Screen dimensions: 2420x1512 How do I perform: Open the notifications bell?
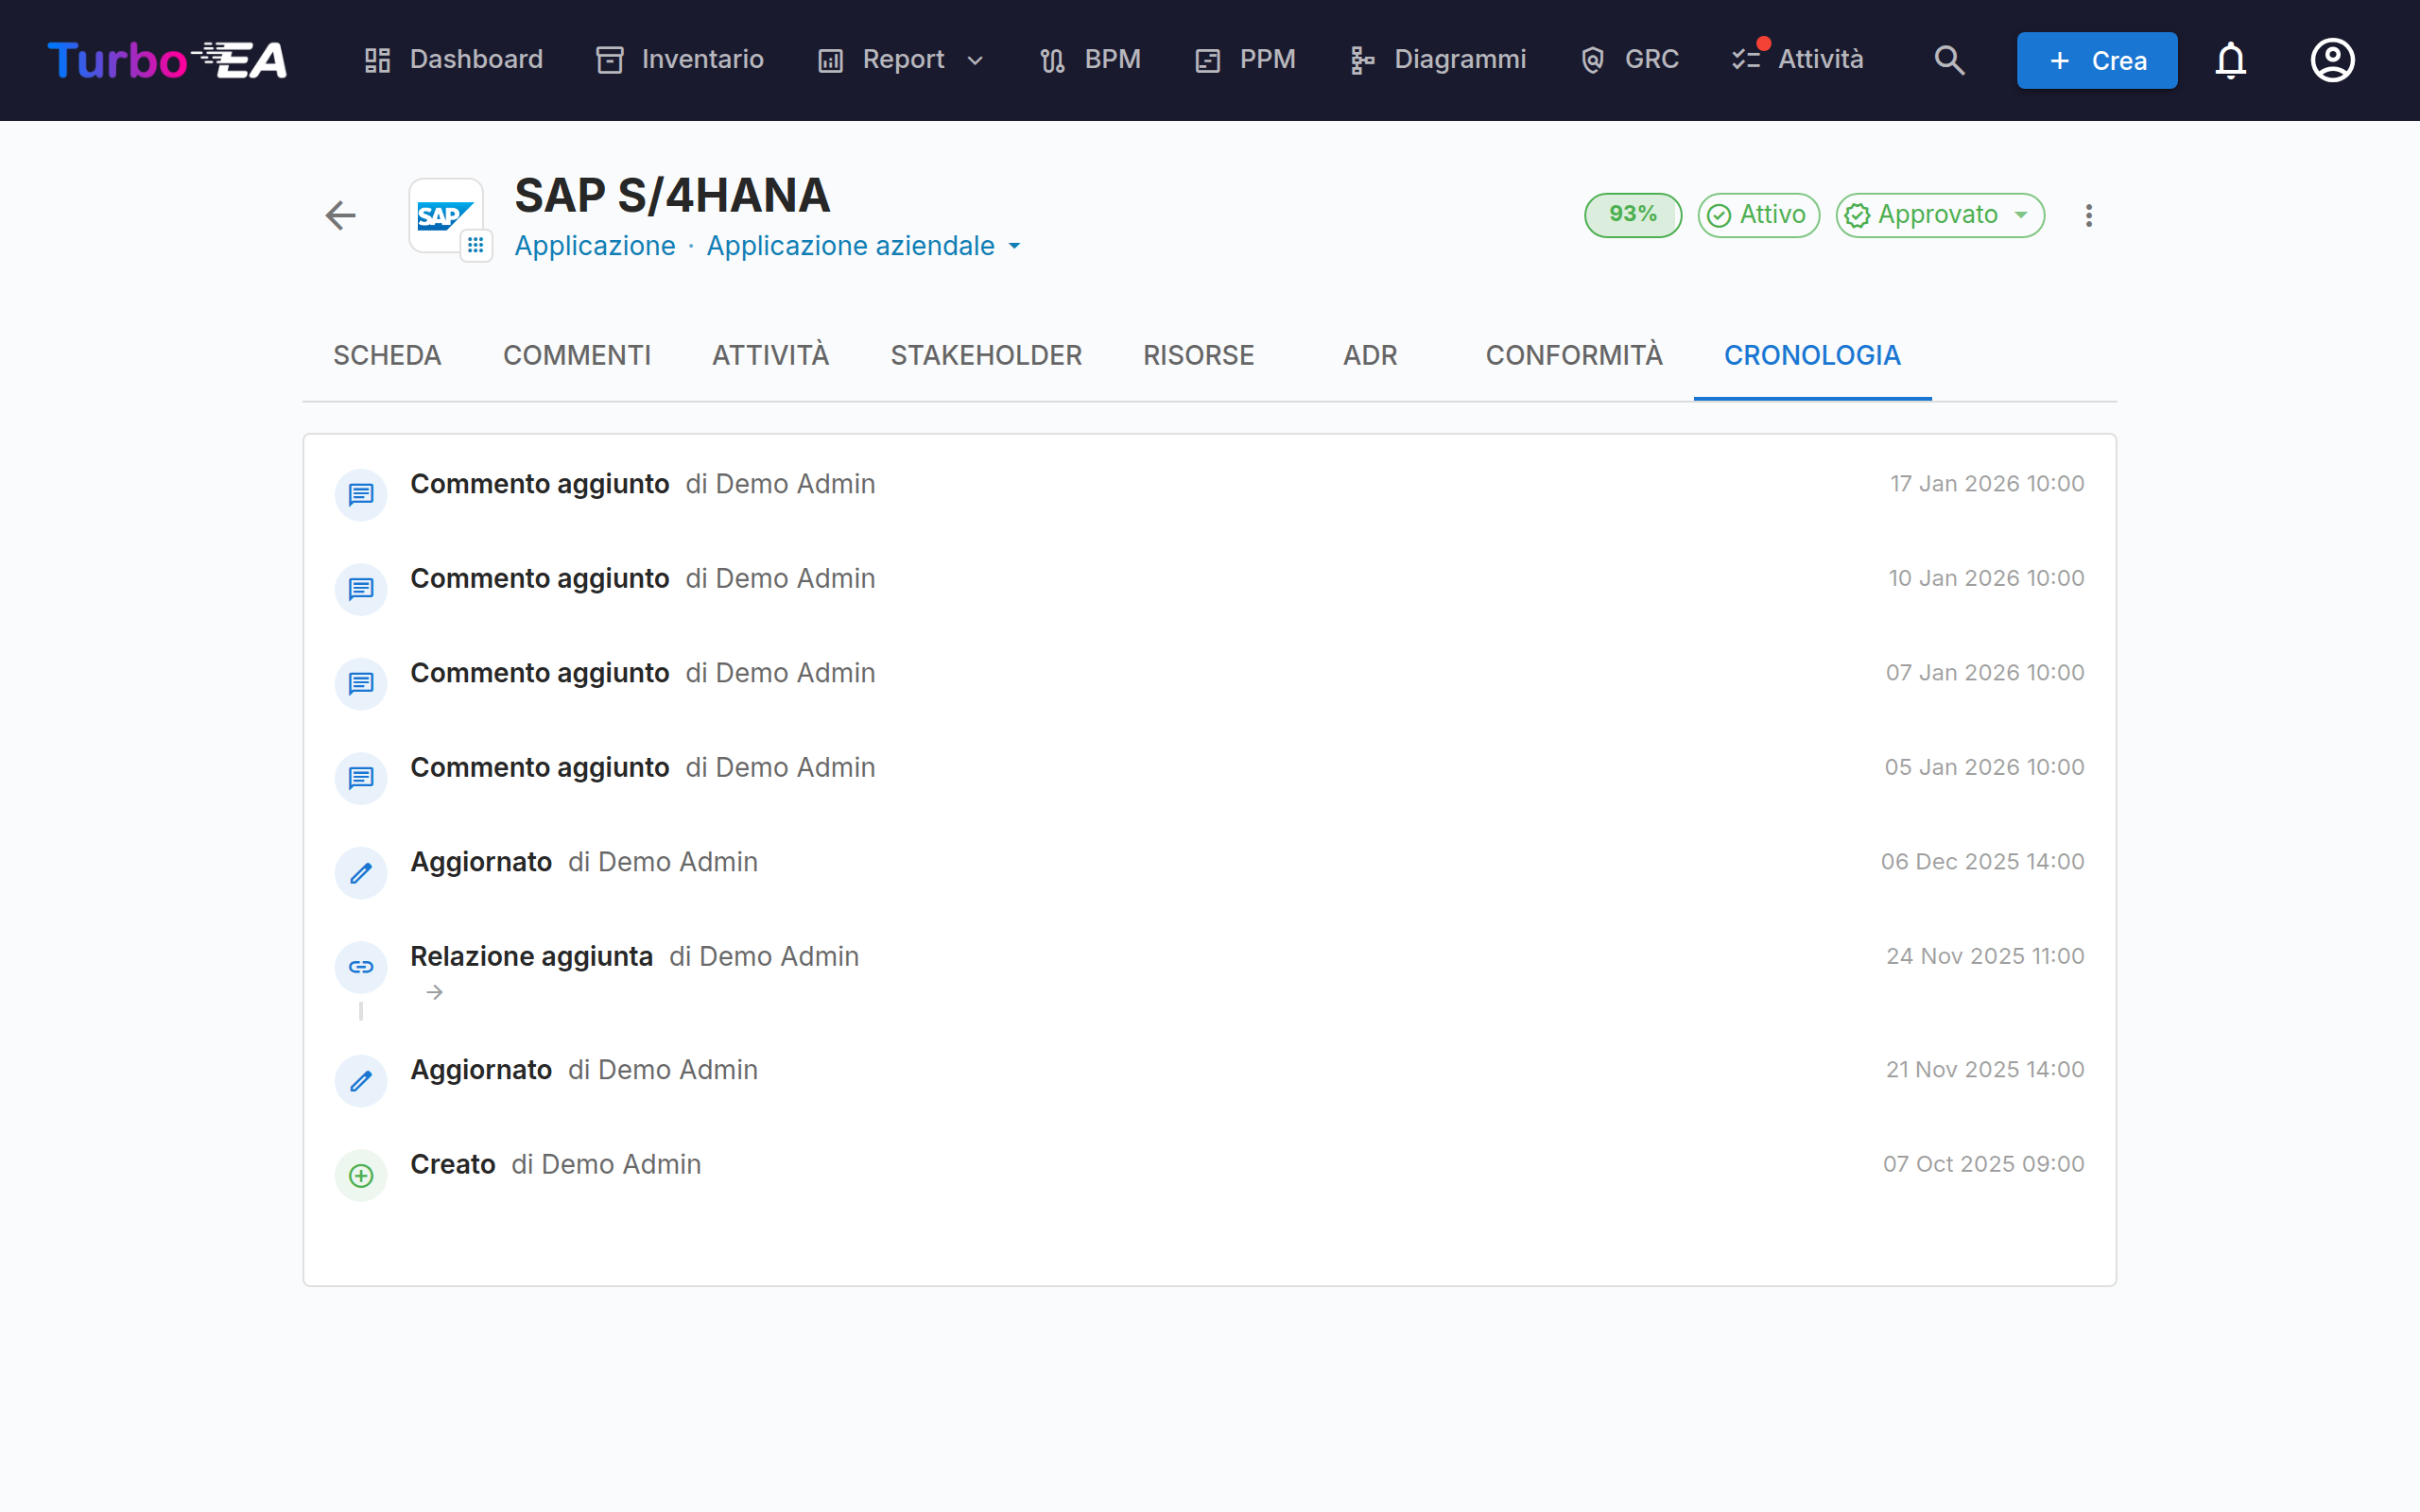point(2230,60)
